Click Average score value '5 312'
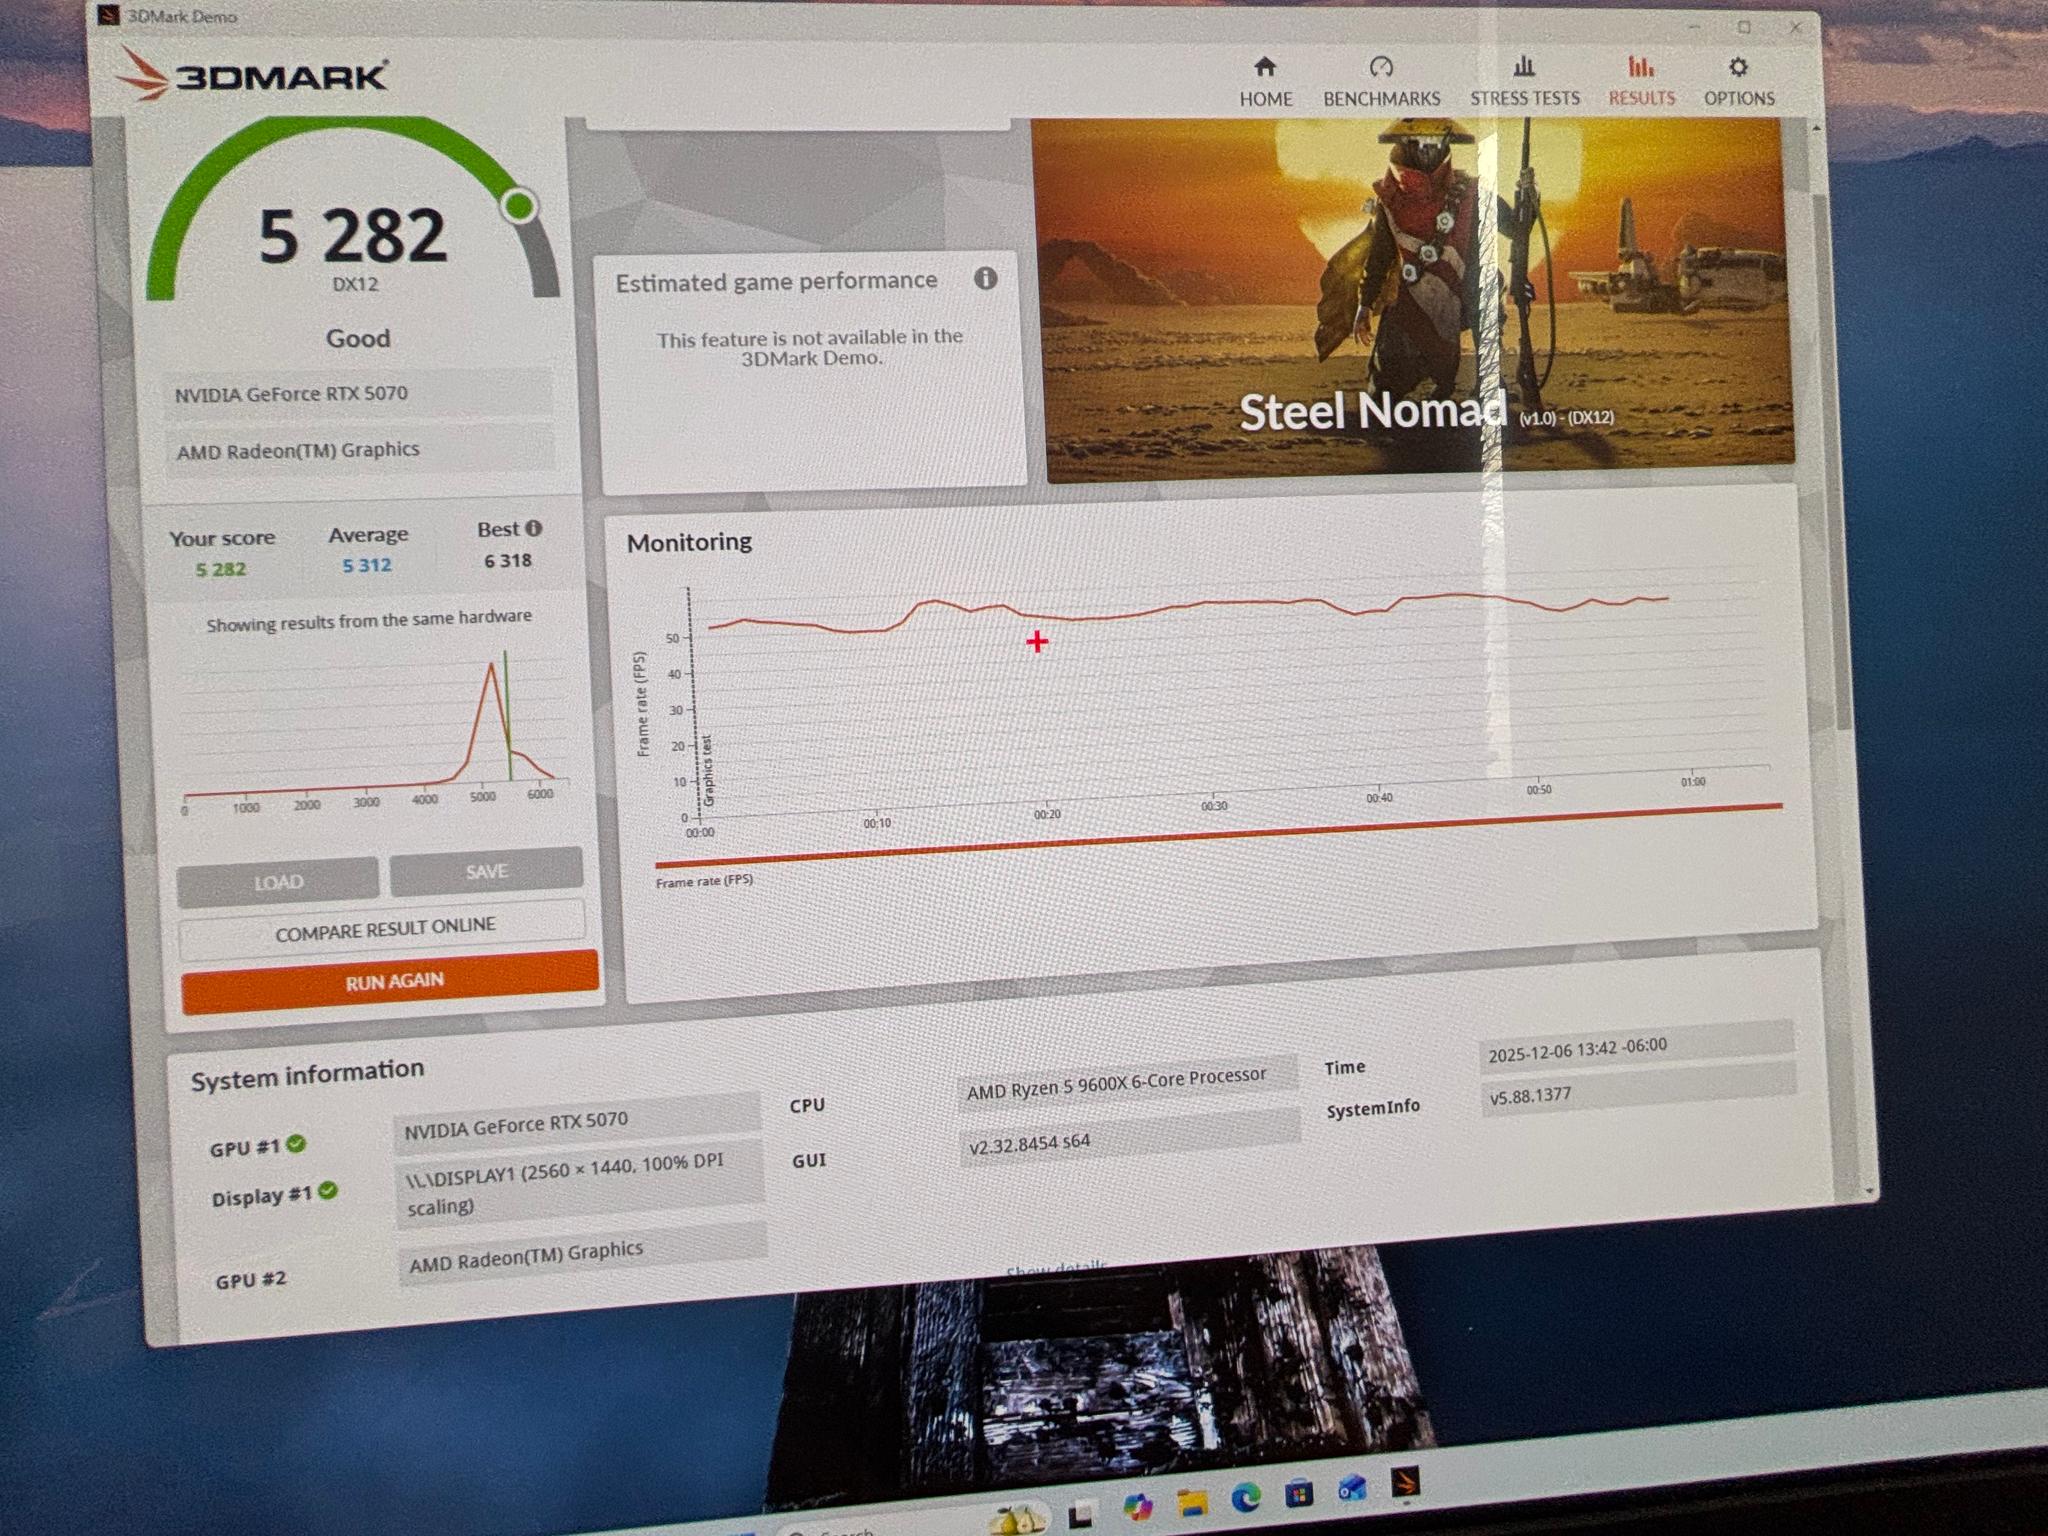Screen dimensions: 2048x1536 pyautogui.click(x=367, y=565)
